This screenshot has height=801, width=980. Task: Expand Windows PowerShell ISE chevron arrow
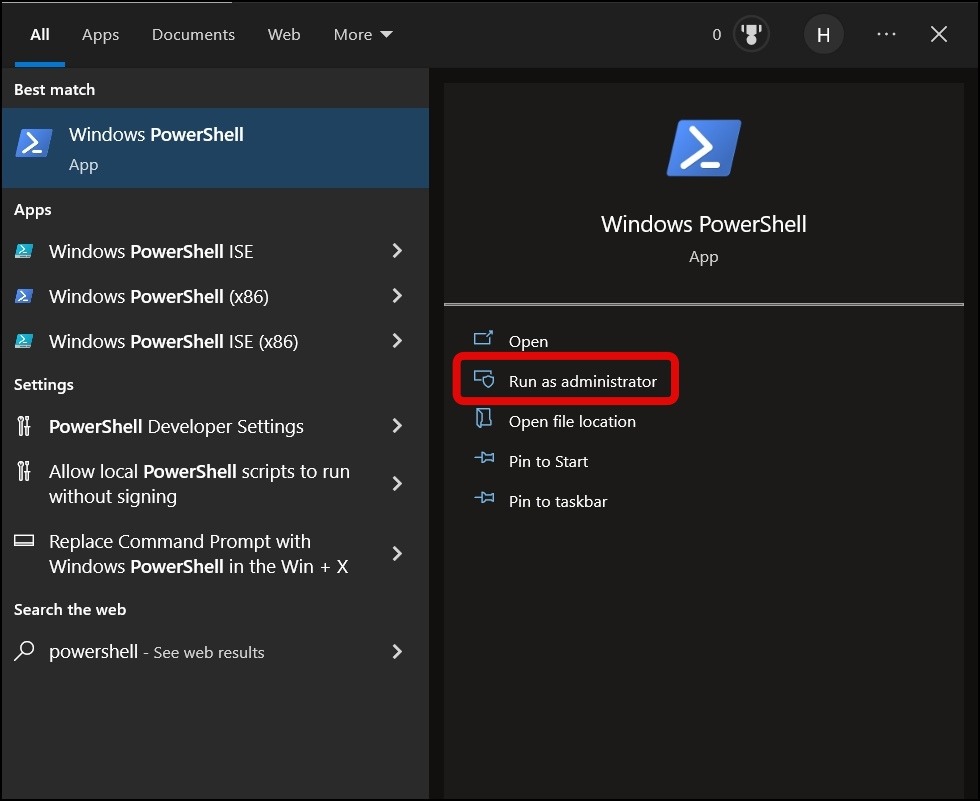point(397,251)
